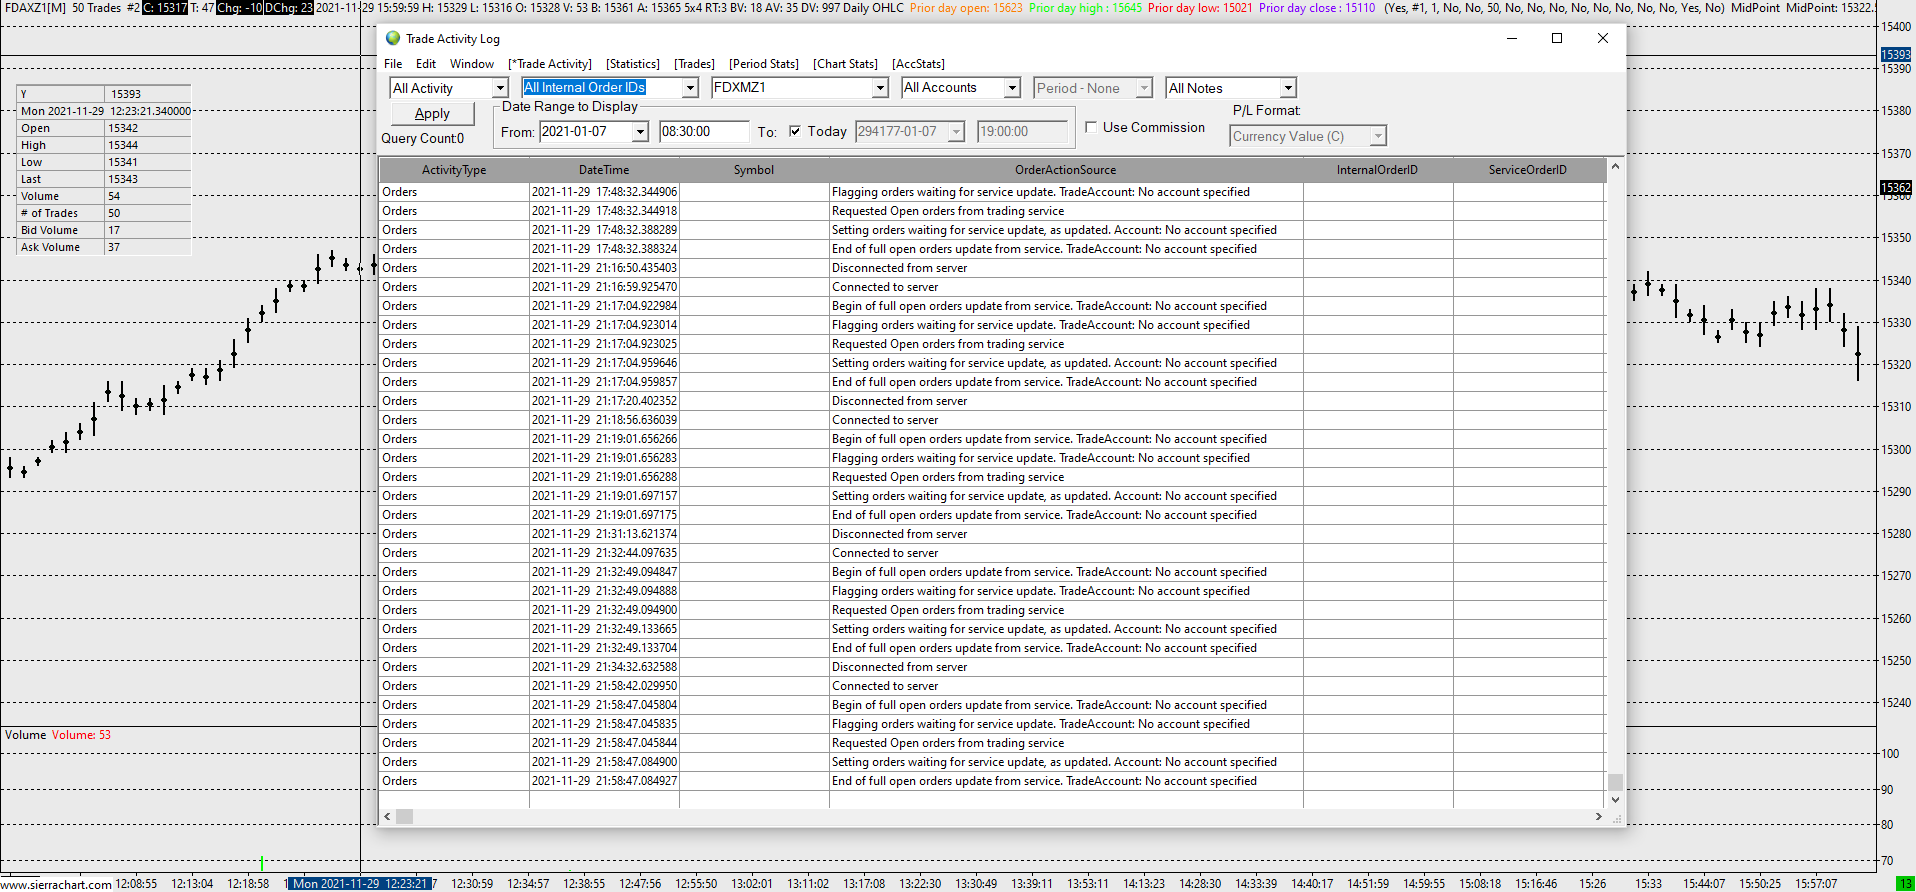Open the File menu
This screenshot has height=892, width=1916.
393,63
